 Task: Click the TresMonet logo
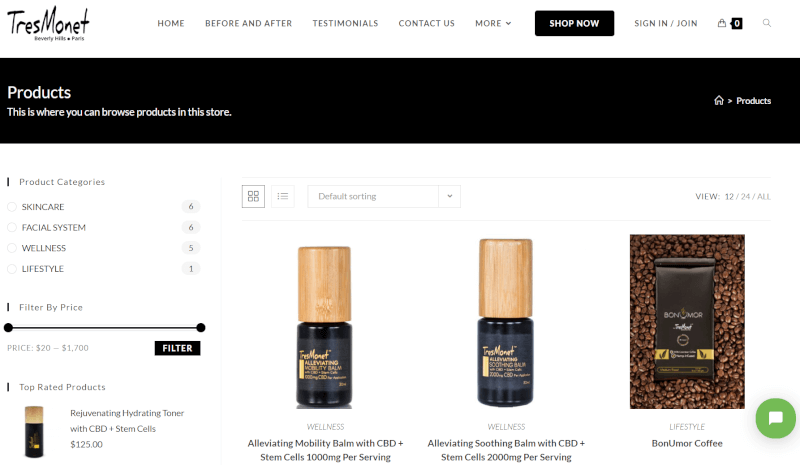(48, 23)
